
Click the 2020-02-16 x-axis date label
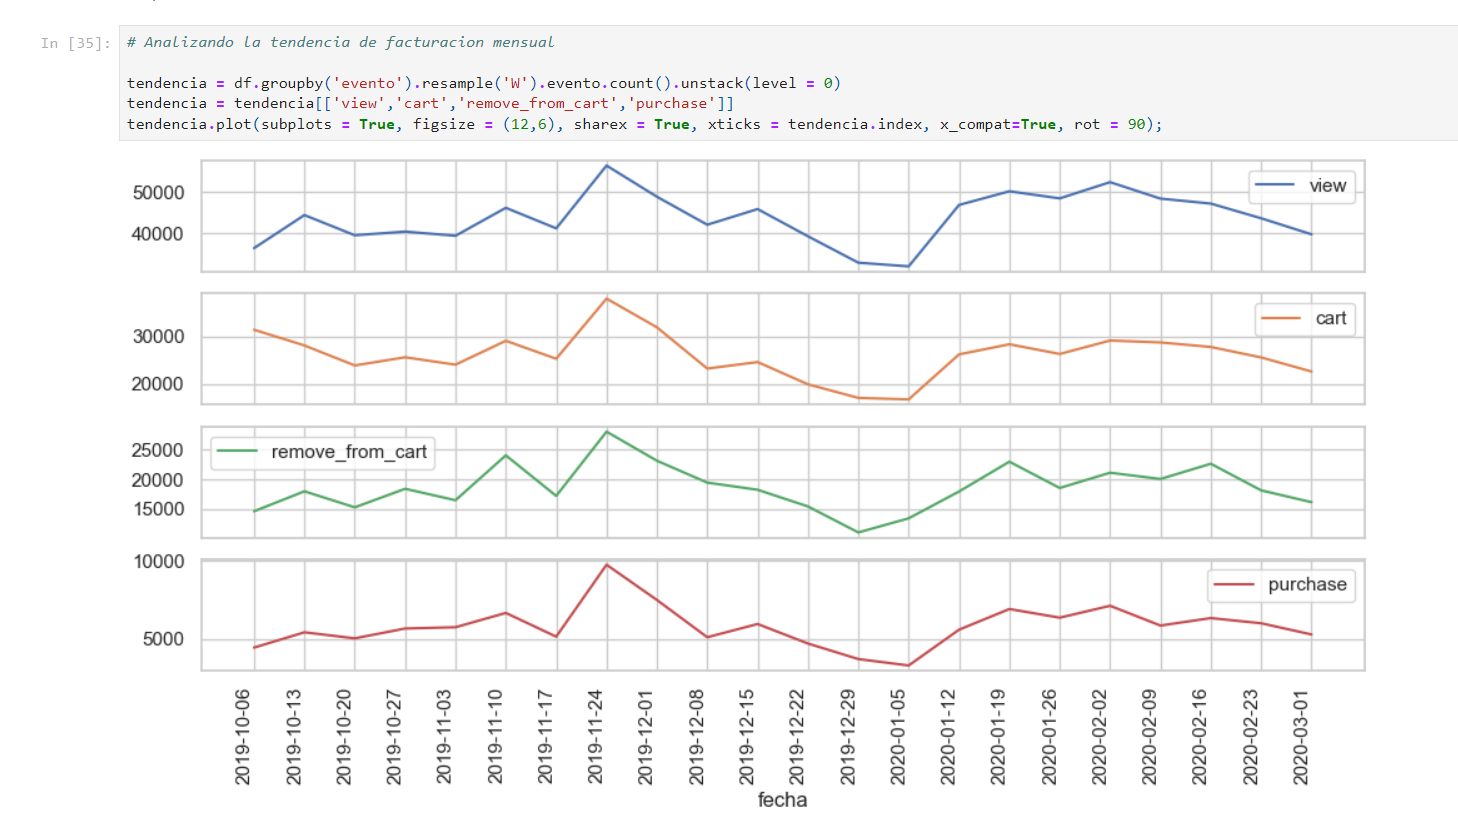[x=1200, y=737]
